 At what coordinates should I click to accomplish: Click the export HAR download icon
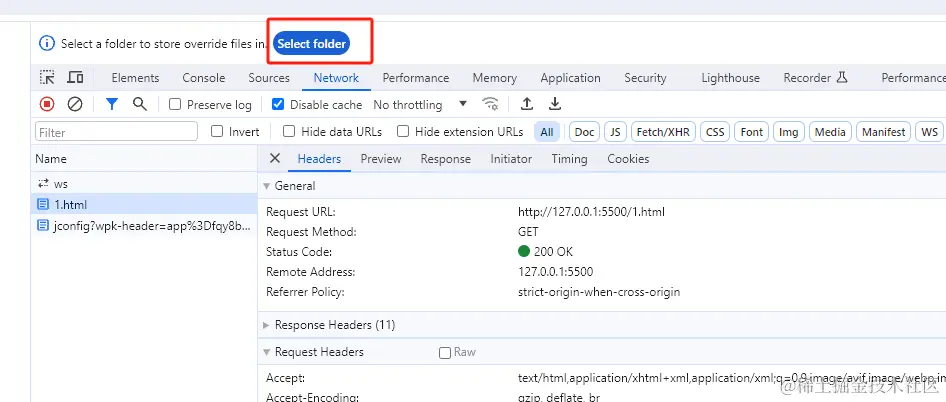(x=555, y=104)
